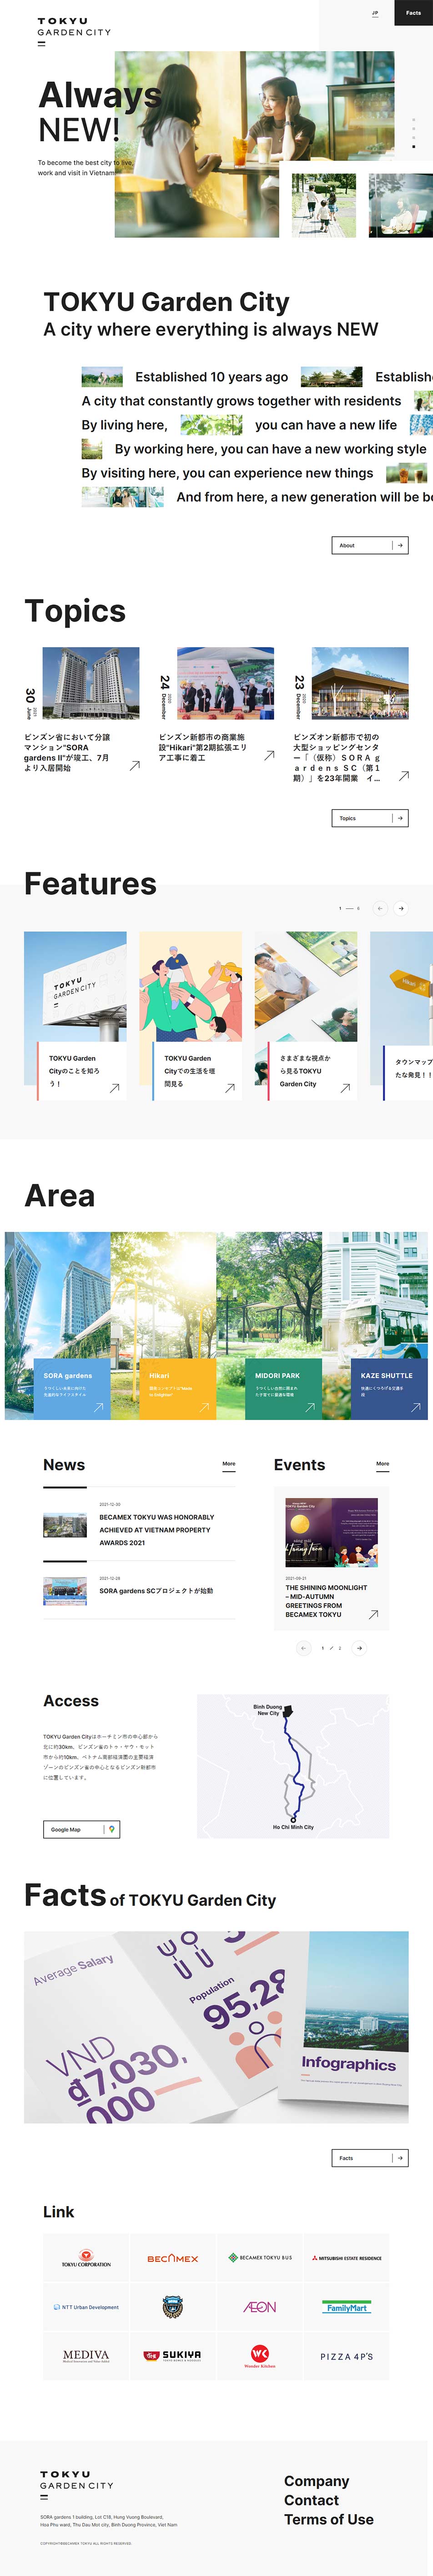Image resolution: width=433 pixels, height=2576 pixels.
Task: Click the Binh Duong to Ho Chi Minh map
Action: [293, 1766]
